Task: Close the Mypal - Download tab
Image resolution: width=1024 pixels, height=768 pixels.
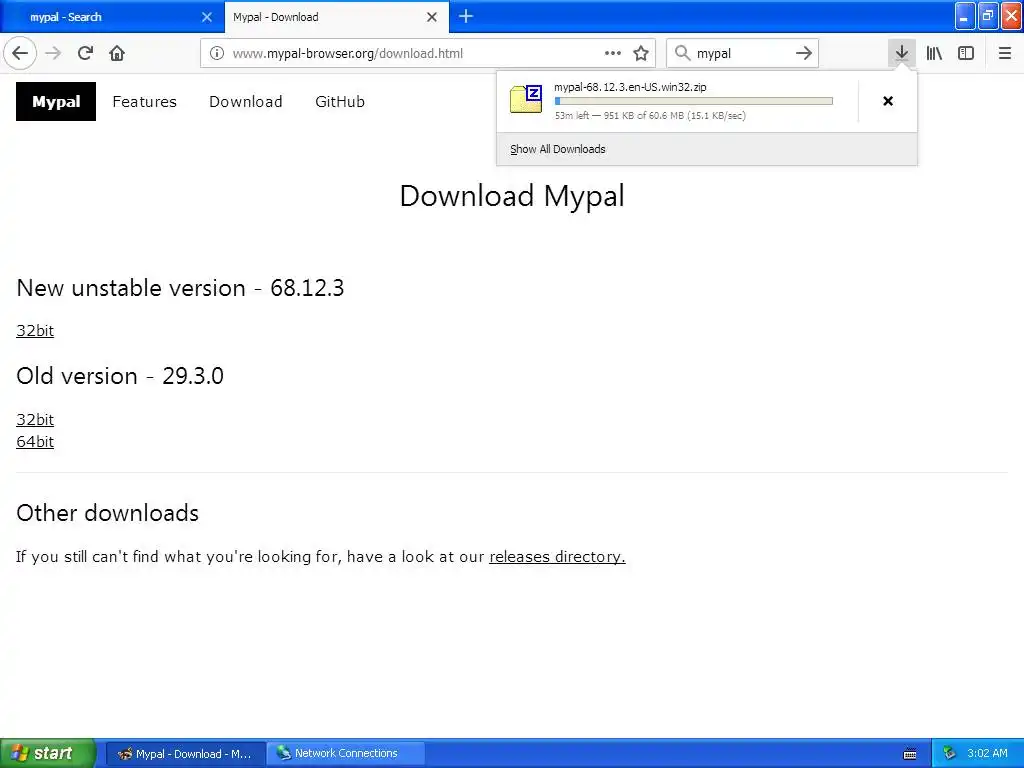Action: click(432, 17)
